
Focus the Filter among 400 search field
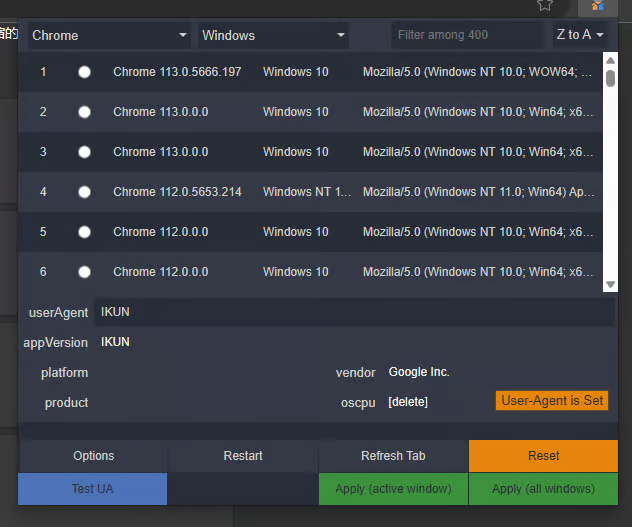(x=467, y=35)
